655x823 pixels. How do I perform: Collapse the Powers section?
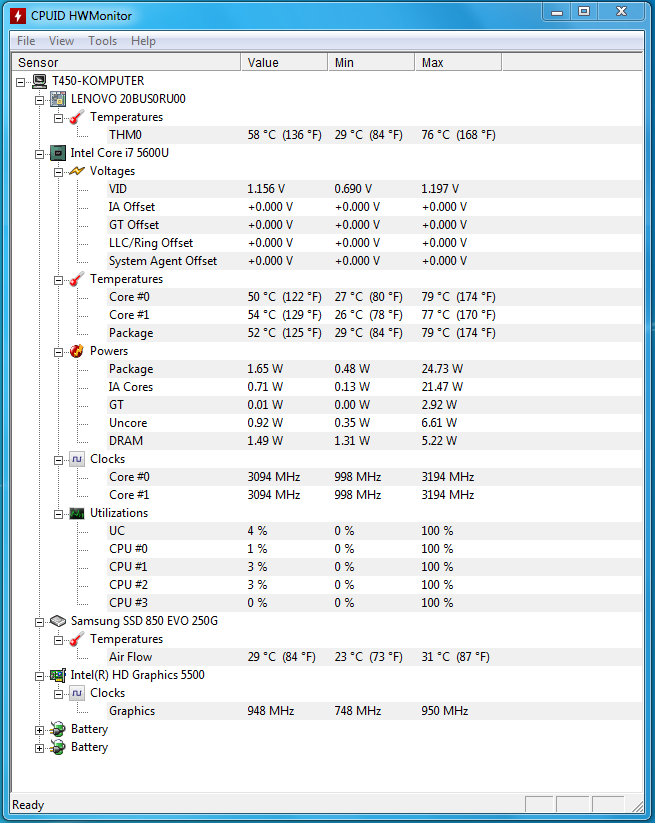point(58,352)
